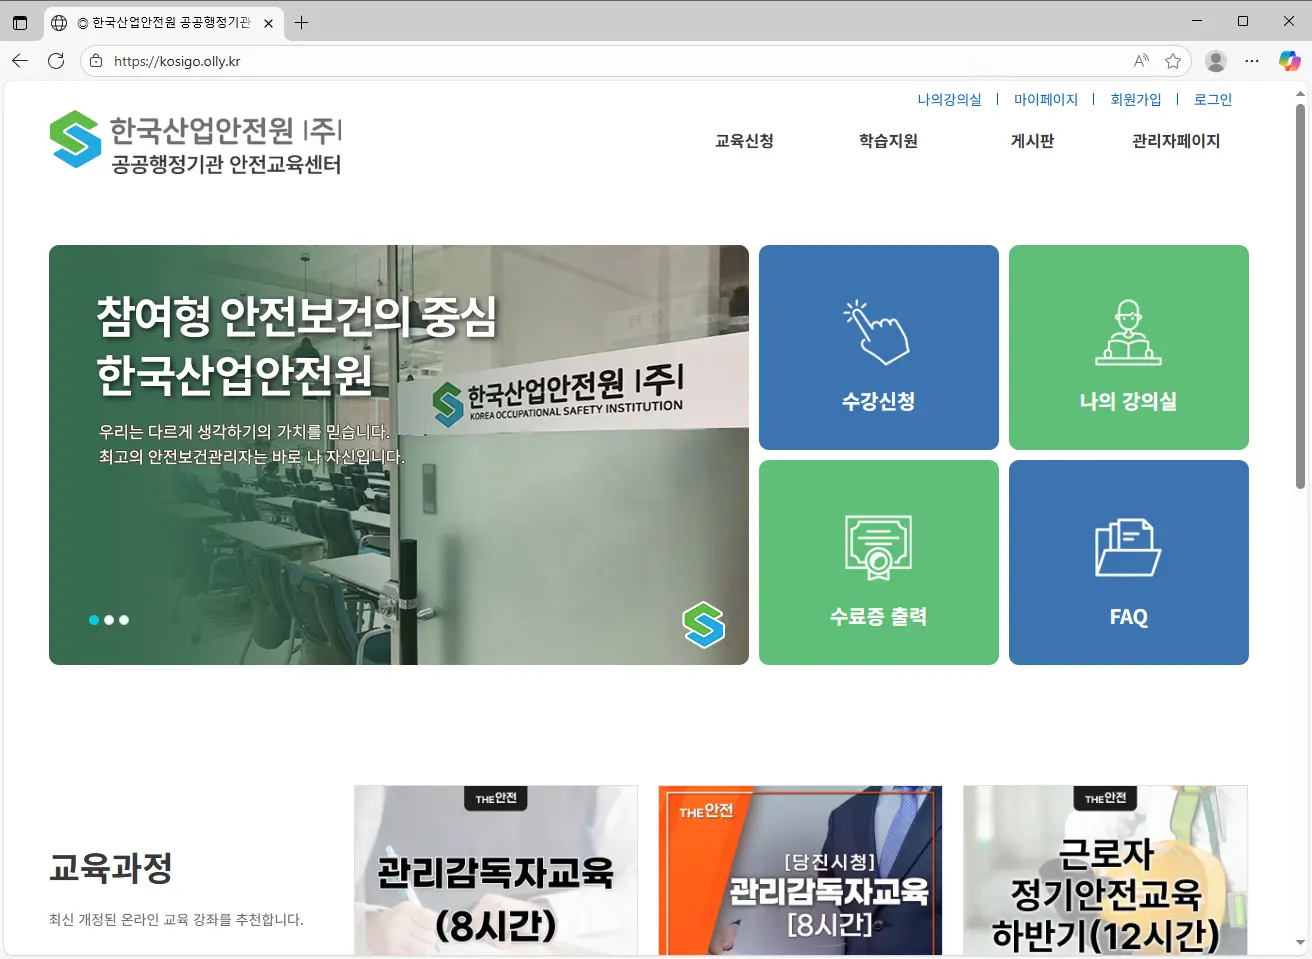Click the first carousel dot indicator
The image size is (1312, 959).
93,620
